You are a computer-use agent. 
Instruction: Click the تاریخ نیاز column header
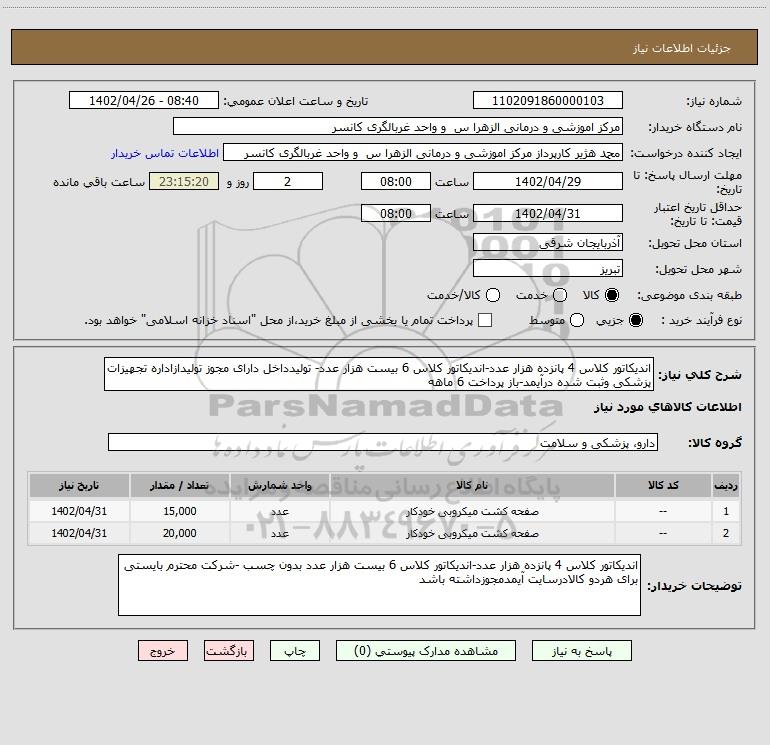tap(79, 486)
